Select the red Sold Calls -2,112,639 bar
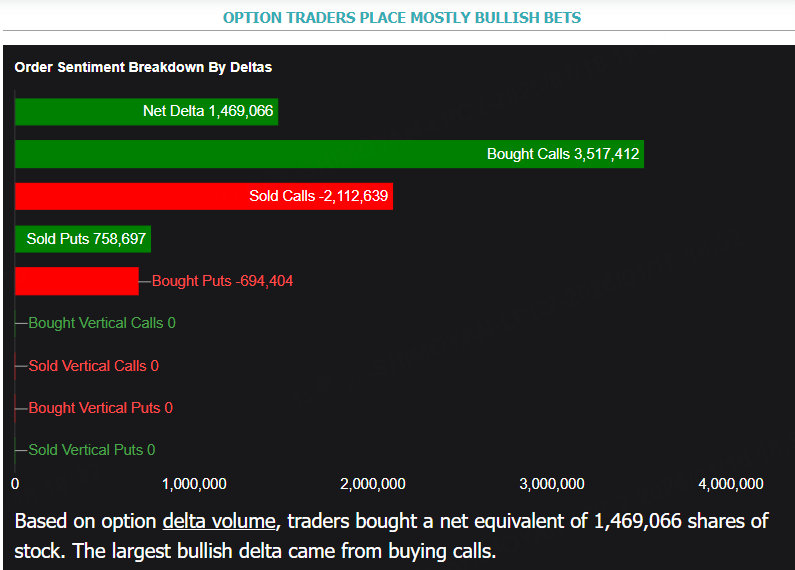The width and height of the screenshot is (795, 570). click(x=204, y=196)
